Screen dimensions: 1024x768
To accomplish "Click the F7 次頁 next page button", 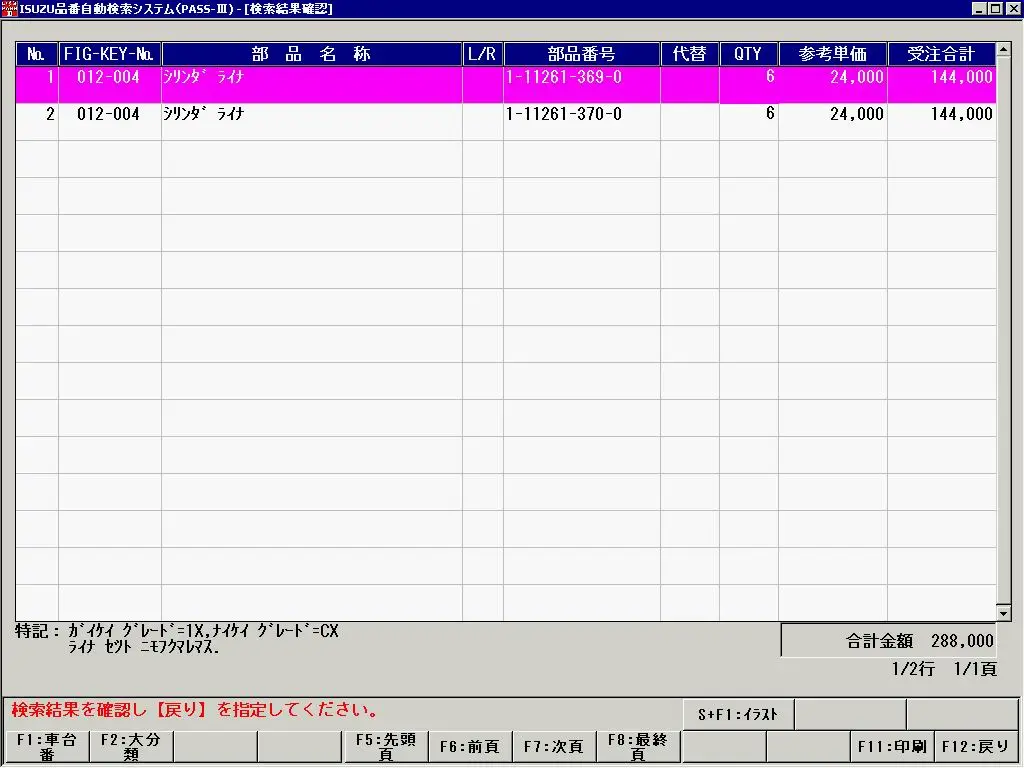I will pyautogui.click(x=554, y=746).
